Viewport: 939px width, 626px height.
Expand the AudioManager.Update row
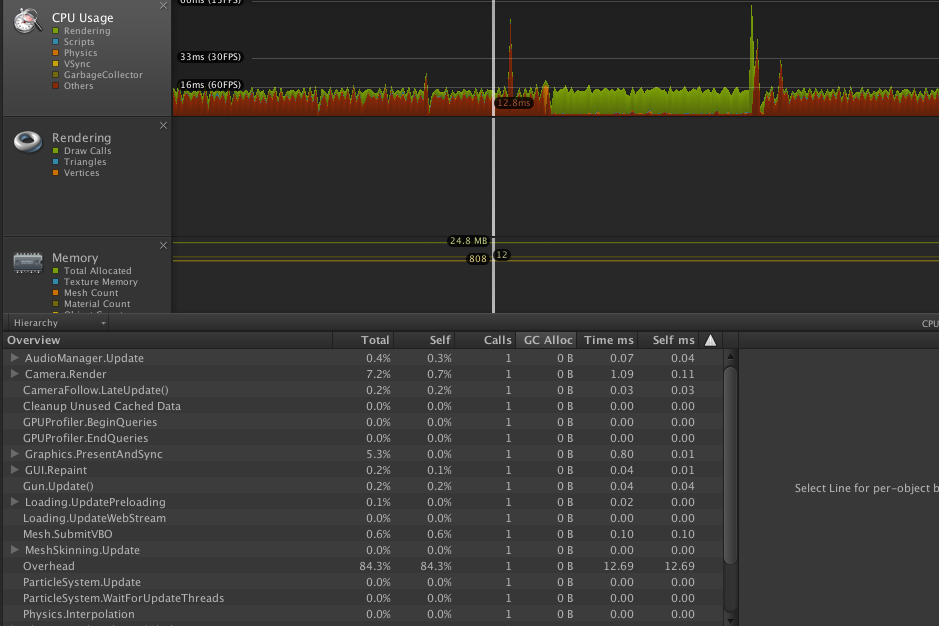pos(14,358)
